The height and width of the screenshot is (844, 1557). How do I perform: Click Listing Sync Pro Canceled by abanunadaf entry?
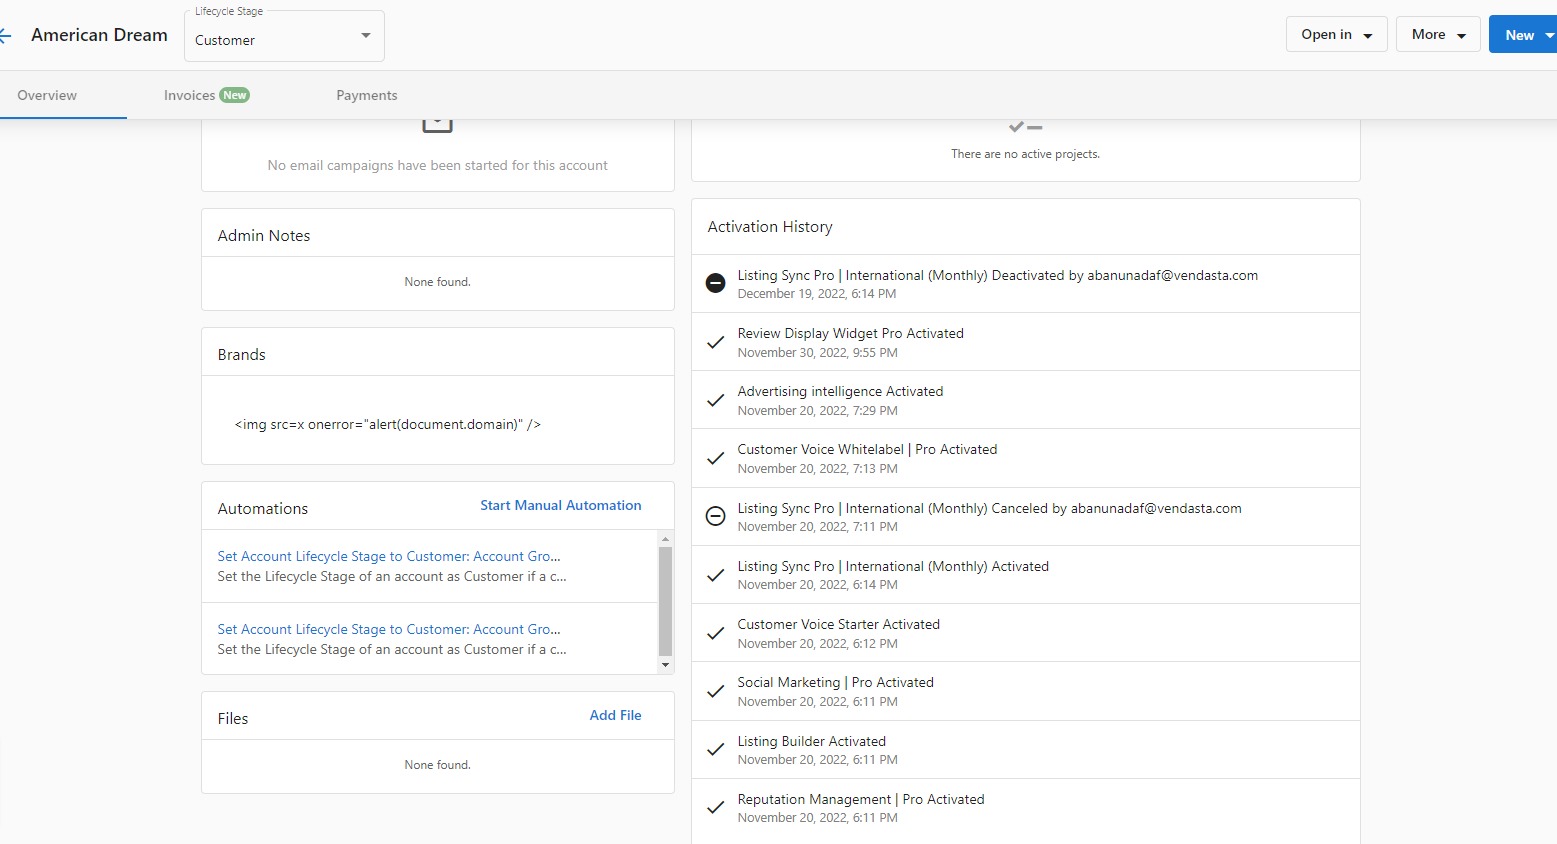990,508
